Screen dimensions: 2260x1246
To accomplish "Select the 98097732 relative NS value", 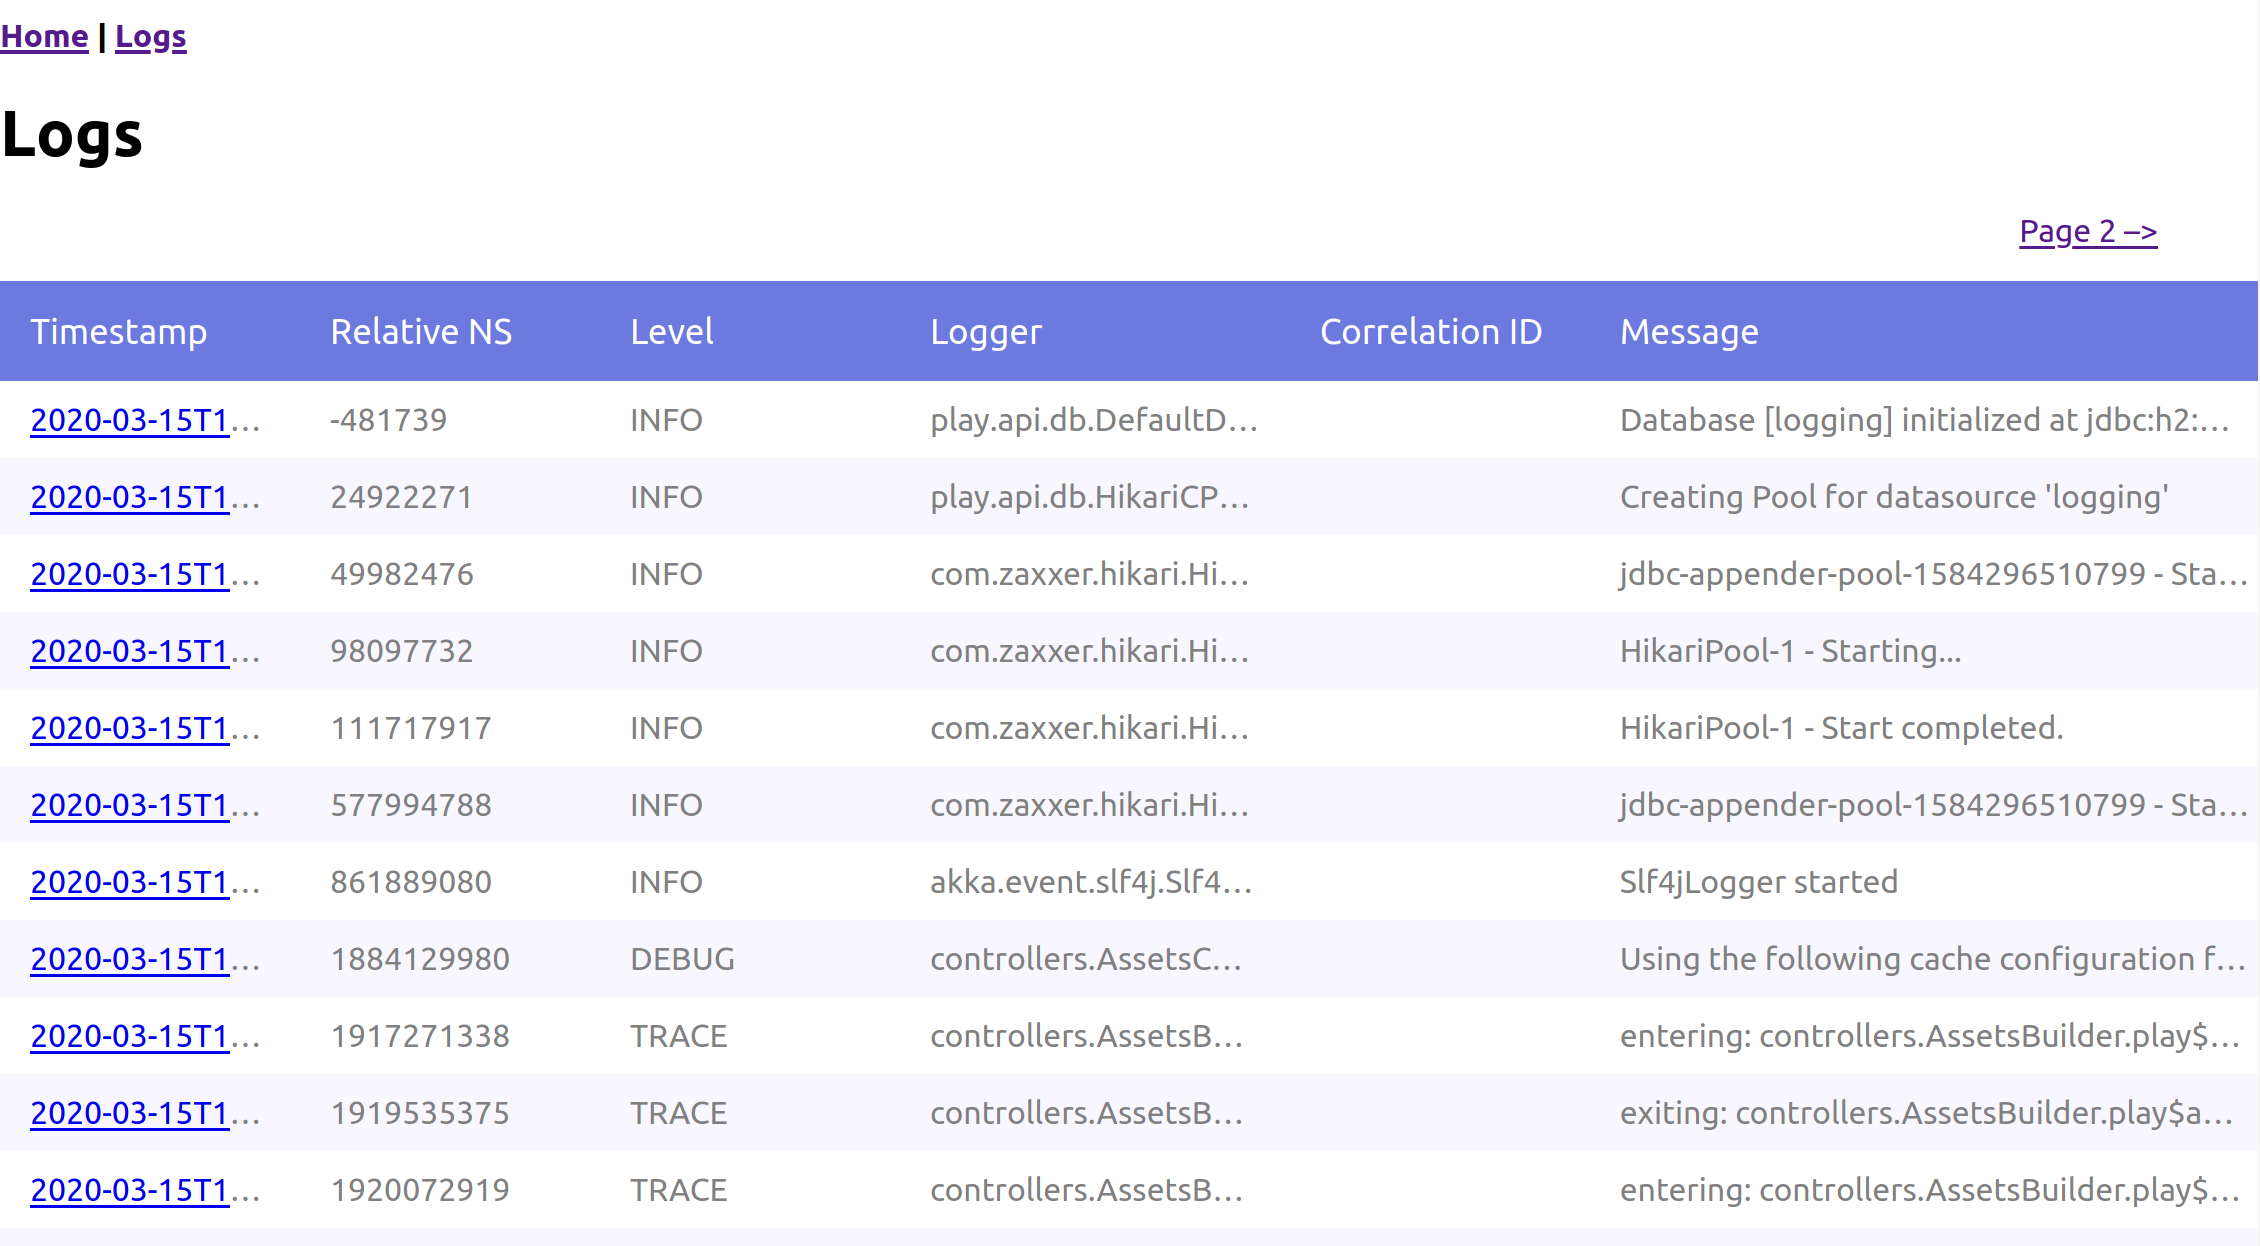I will pos(401,651).
